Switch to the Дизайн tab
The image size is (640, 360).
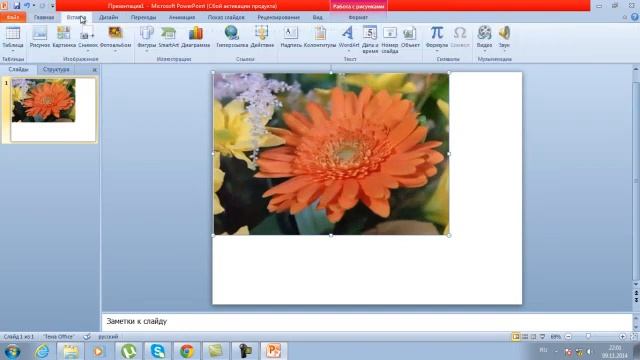[x=109, y=18]
